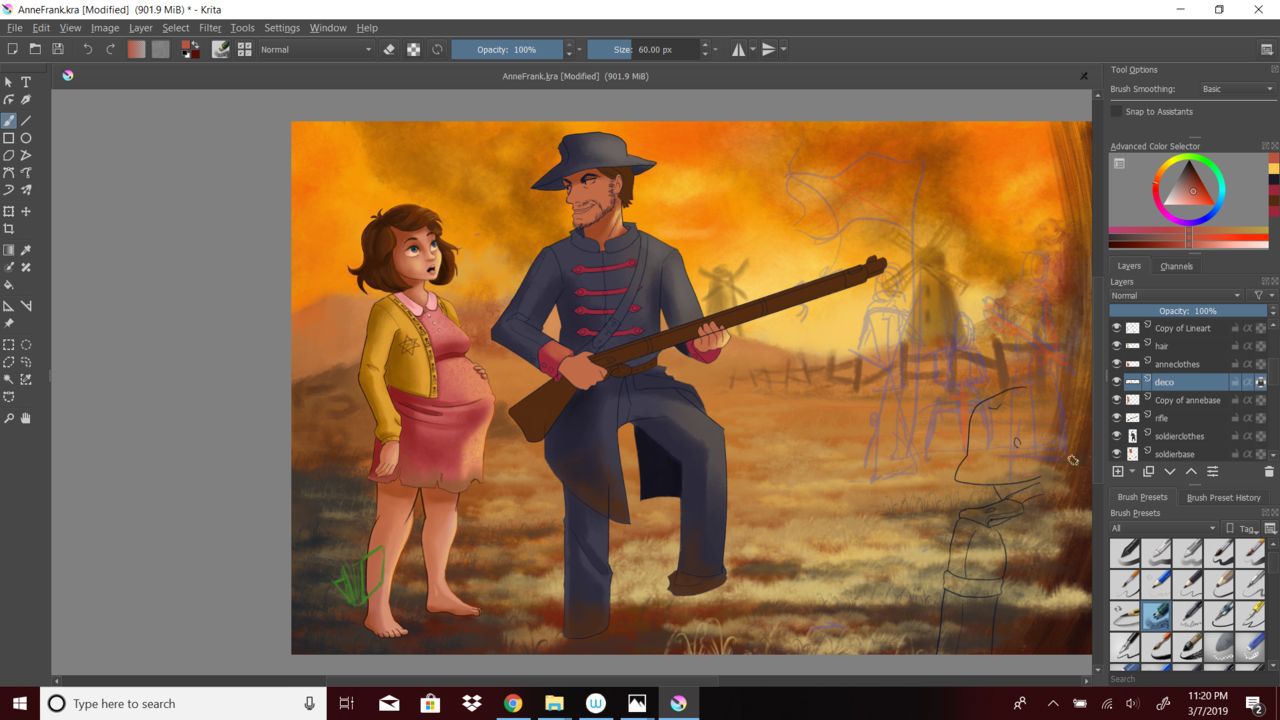Select the Move tool

point(26,211)
